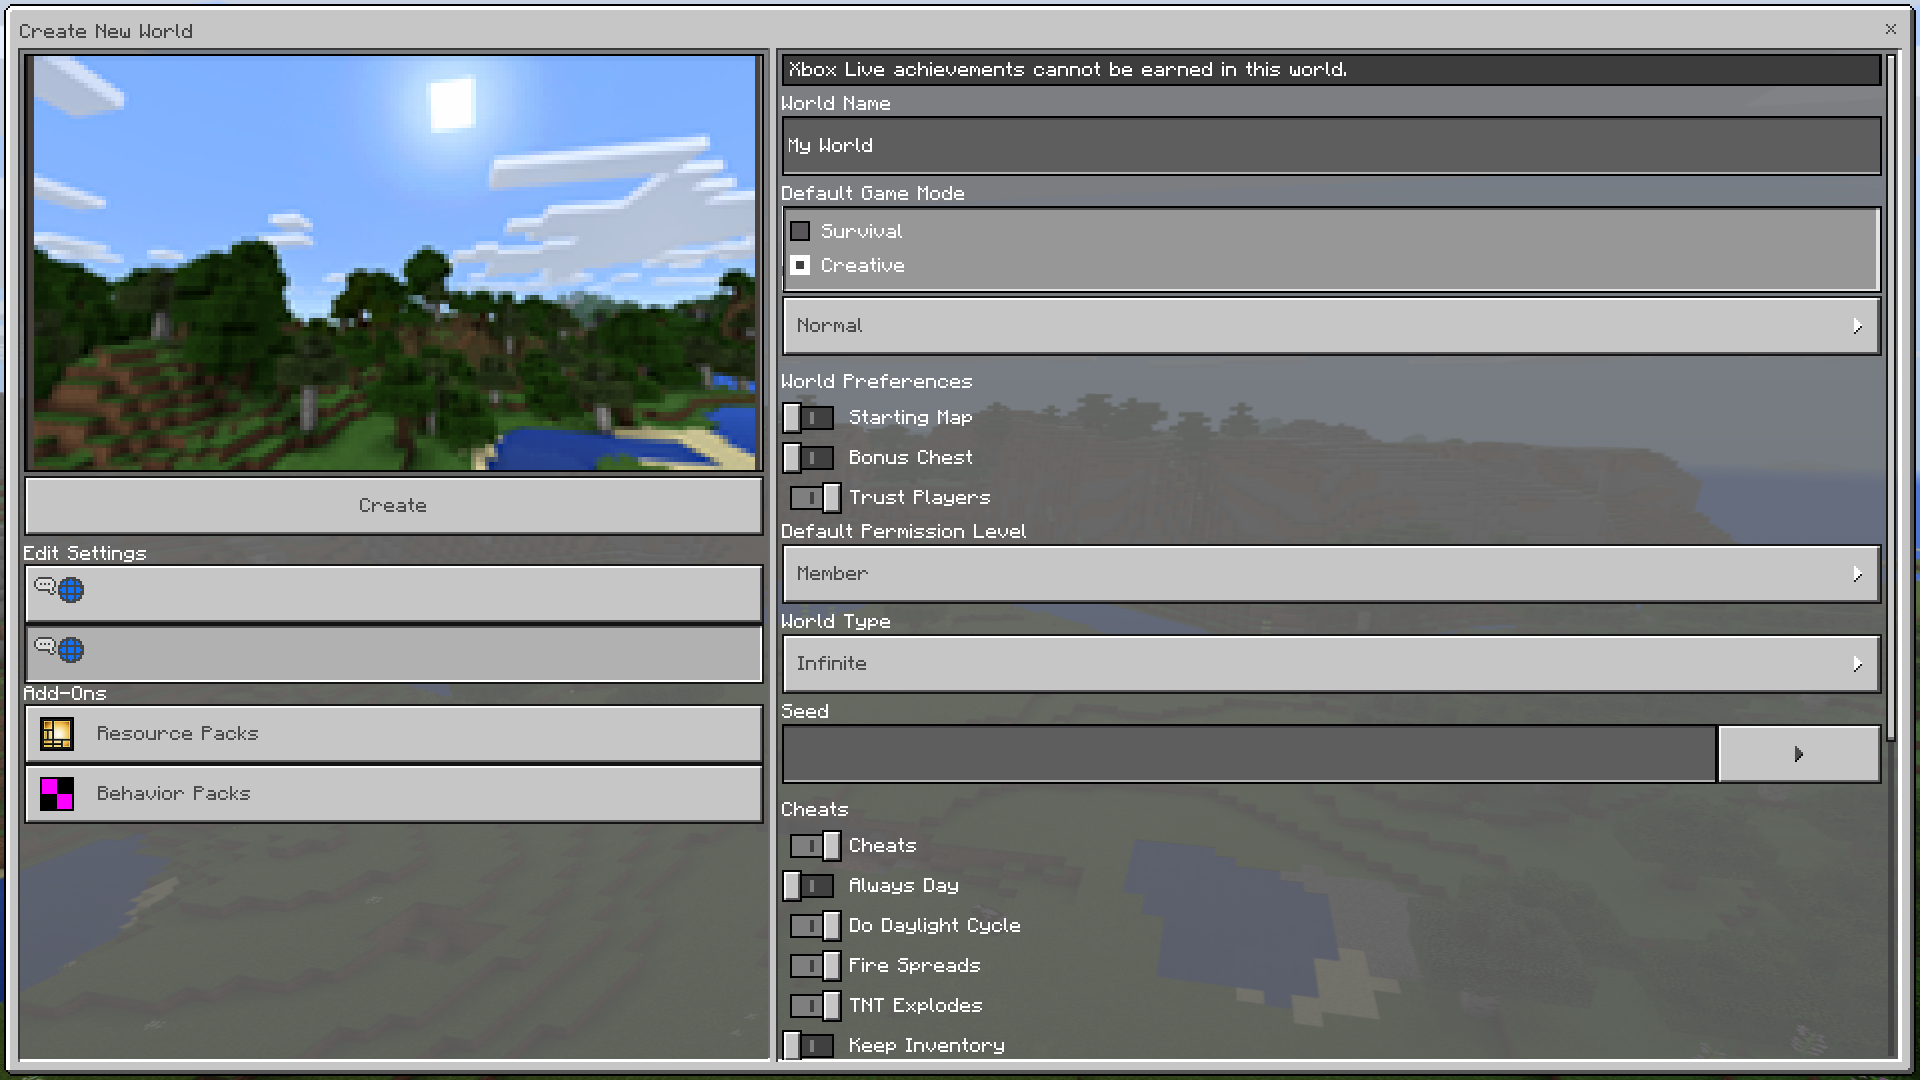Click the seed picker arrow button

click(x=1798, y=754)
